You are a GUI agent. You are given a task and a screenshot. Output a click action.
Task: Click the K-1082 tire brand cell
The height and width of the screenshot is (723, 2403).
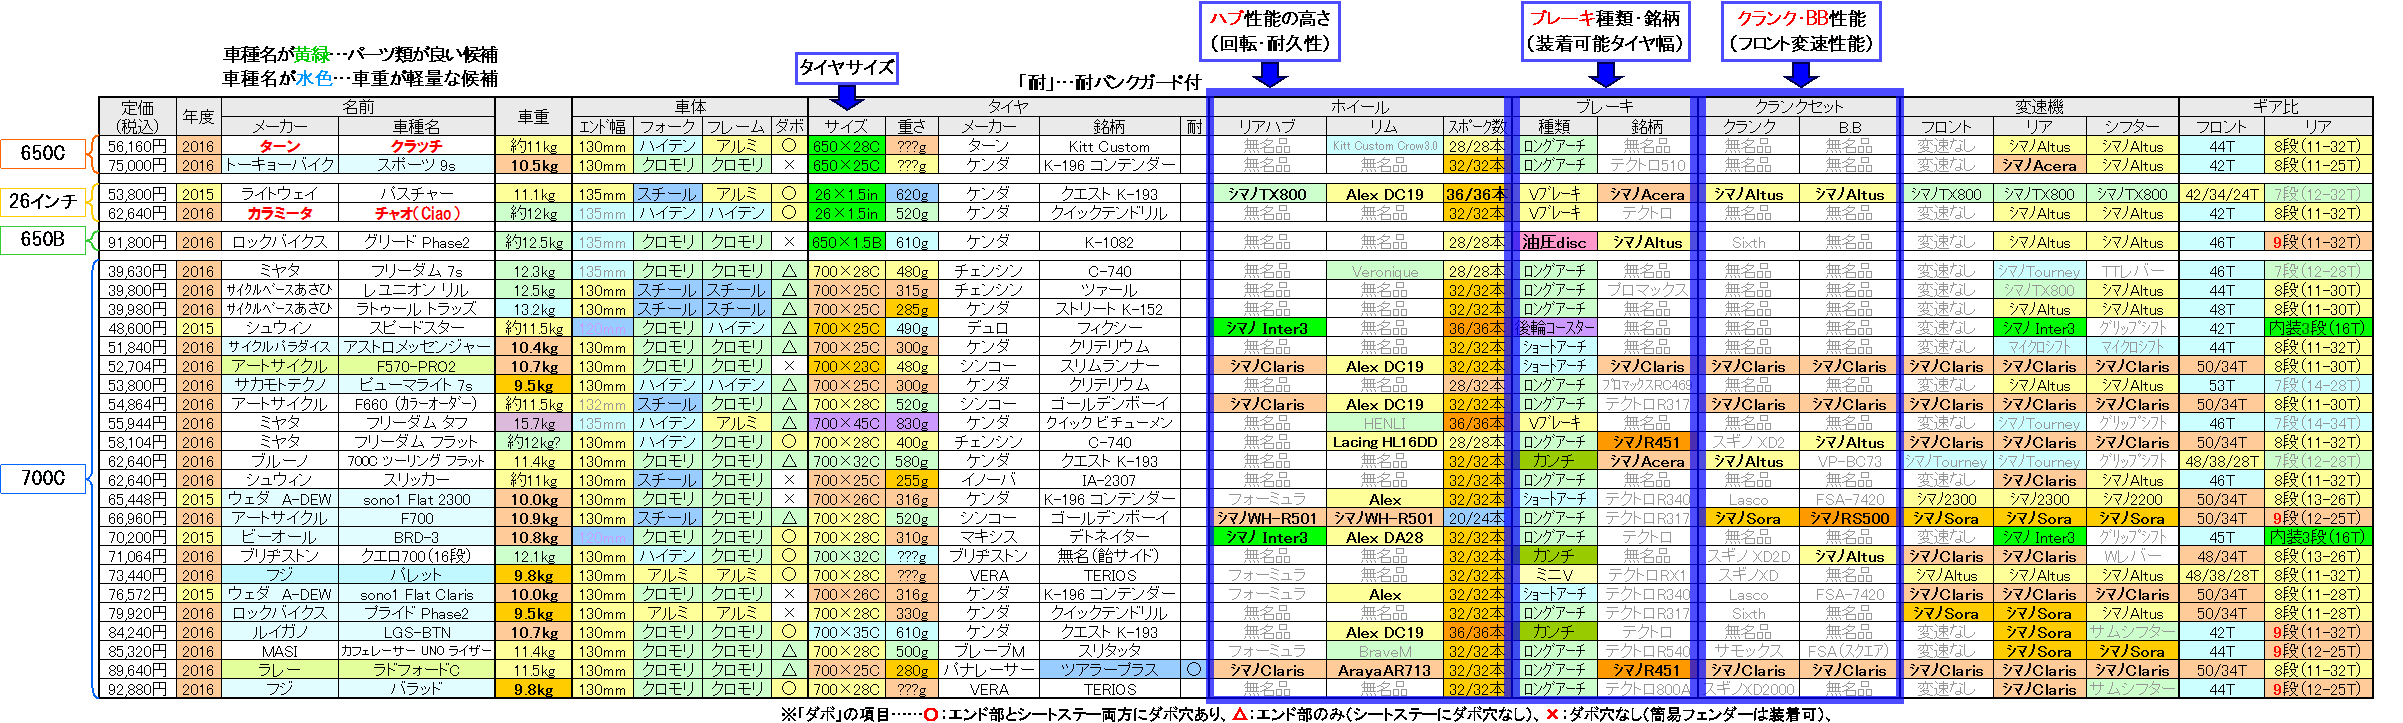click(x=1109, y=242)
